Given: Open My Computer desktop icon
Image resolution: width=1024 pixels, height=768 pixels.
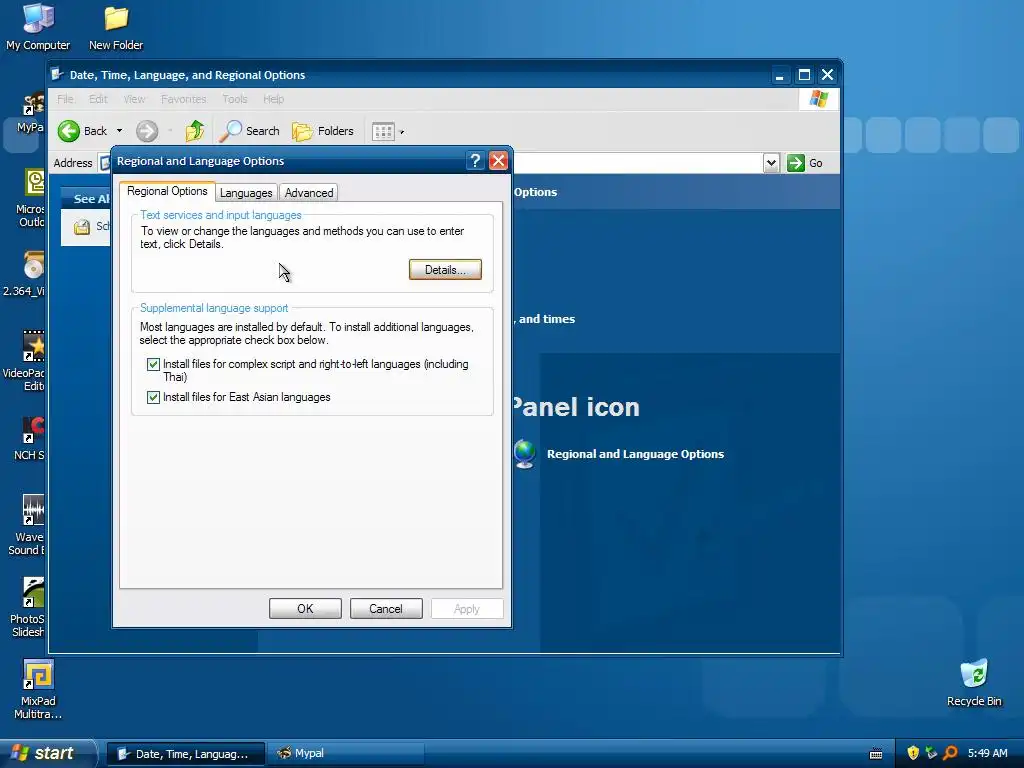Looking at the screenshot, I should point(38,27).
